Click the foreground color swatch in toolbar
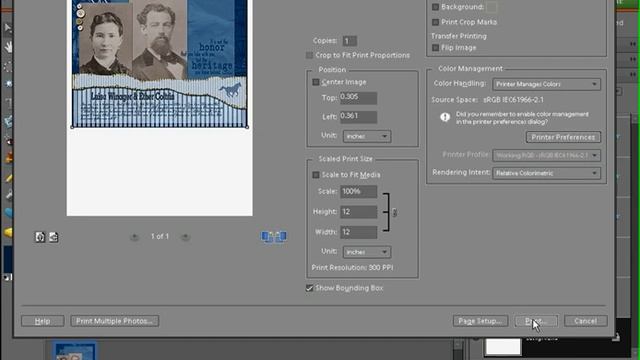 coord(7,259)
